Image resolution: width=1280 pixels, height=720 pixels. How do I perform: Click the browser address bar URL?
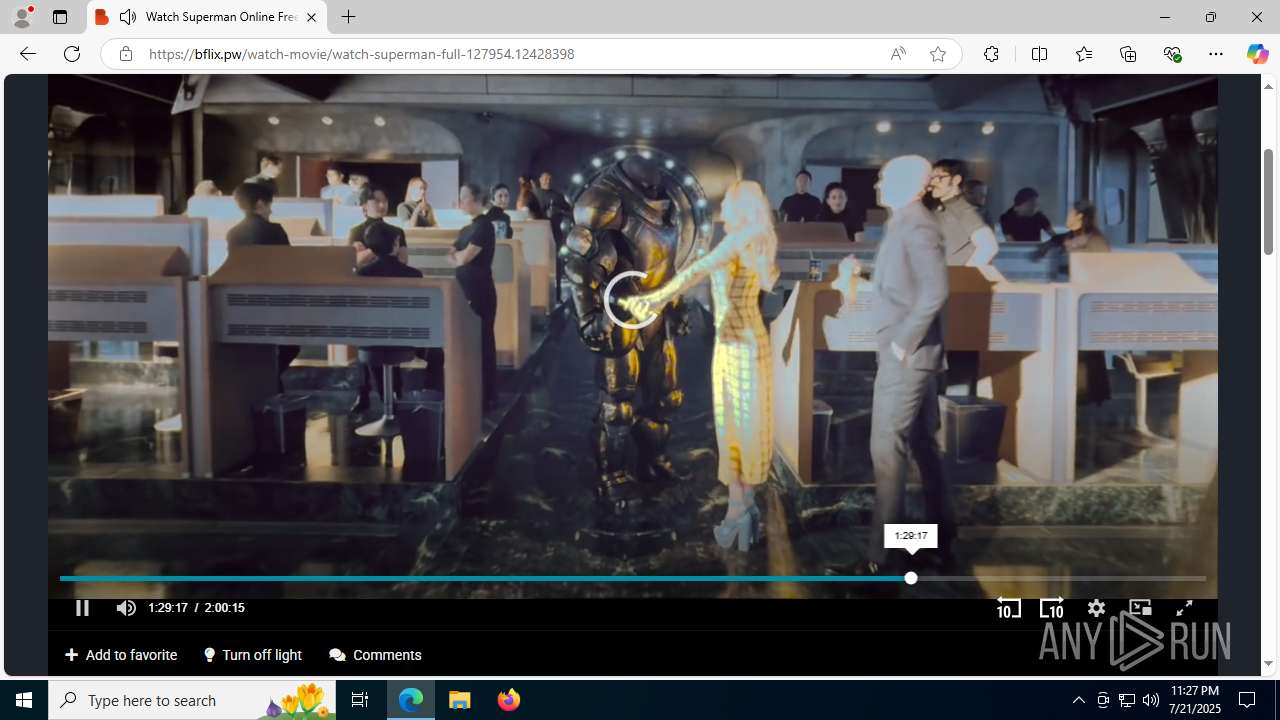pyautogui.click(x=362, y=54)
